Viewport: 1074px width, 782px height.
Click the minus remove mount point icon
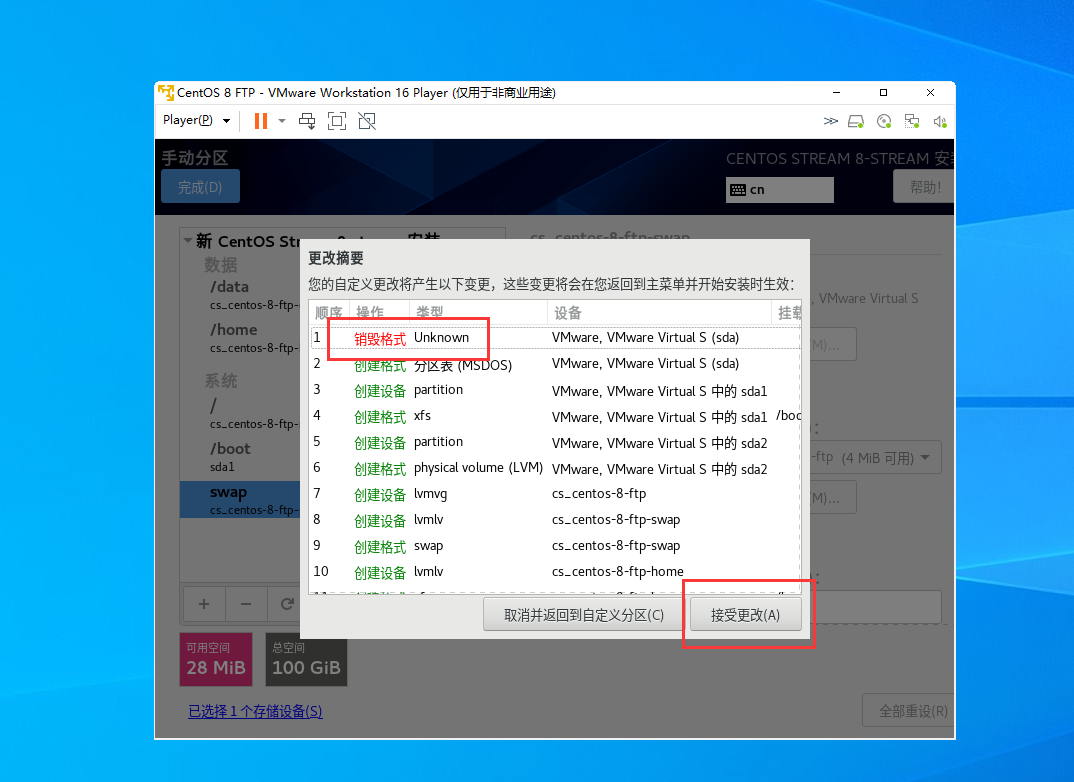(246, 604)
